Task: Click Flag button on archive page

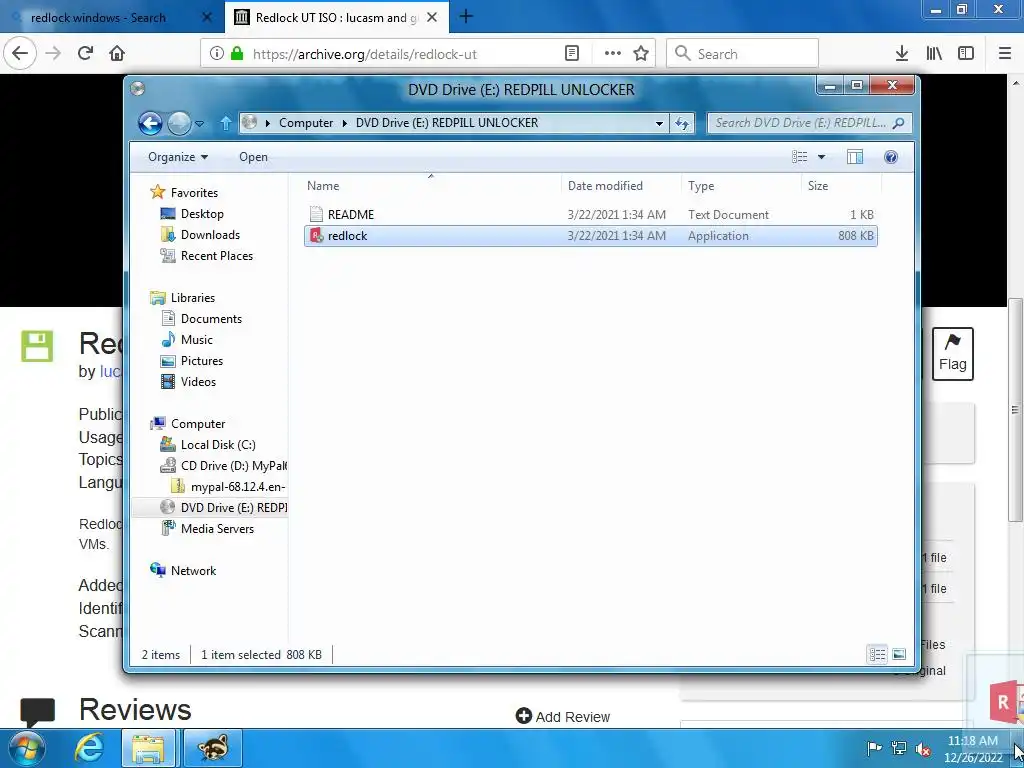Action: click(953, 353)
